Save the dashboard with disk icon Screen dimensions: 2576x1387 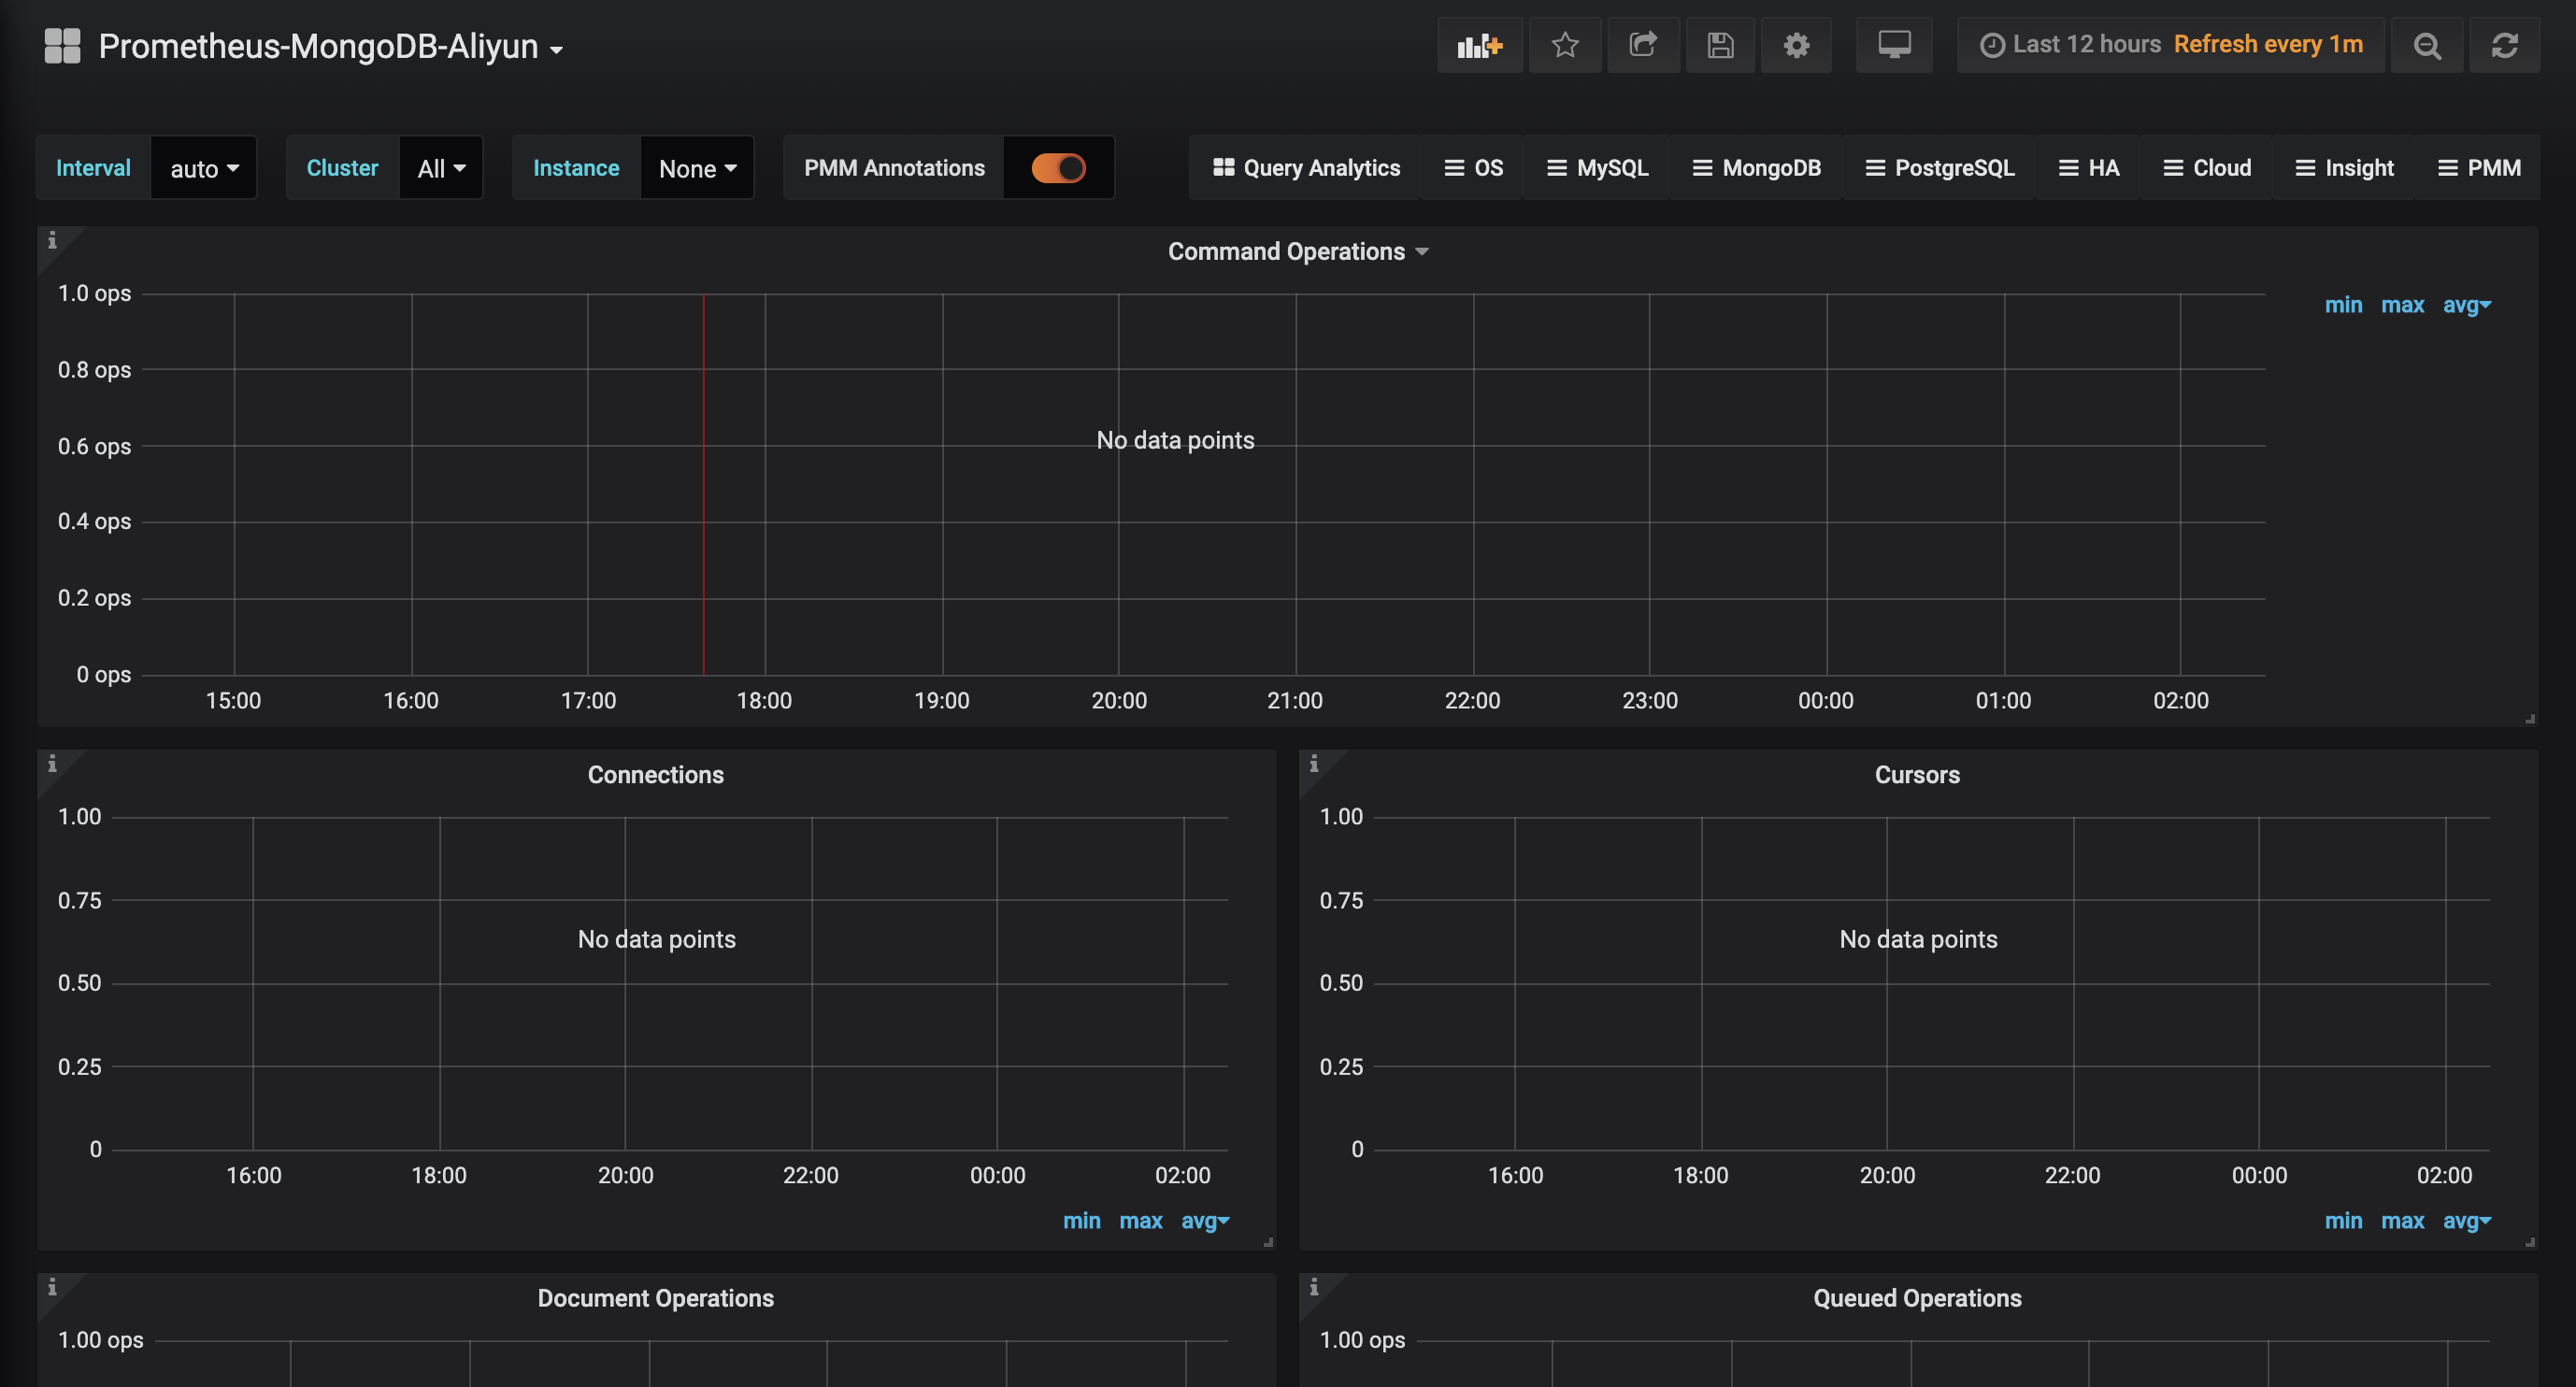(x=1720, y=45)
